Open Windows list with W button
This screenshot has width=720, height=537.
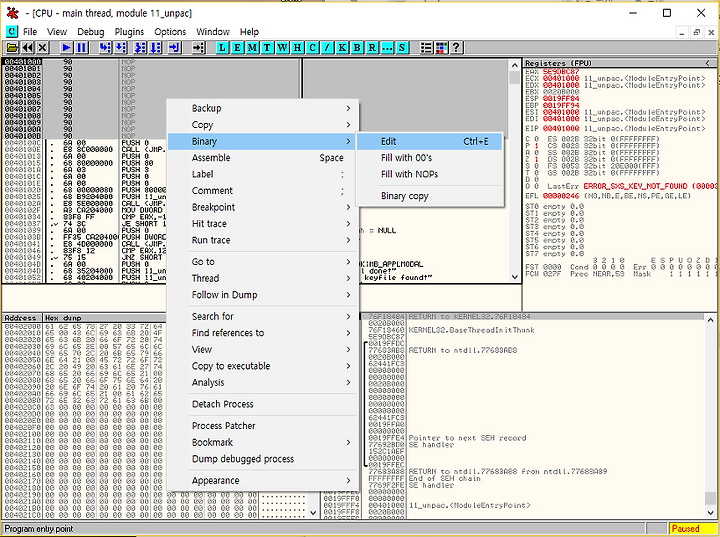tap(282, 47)
